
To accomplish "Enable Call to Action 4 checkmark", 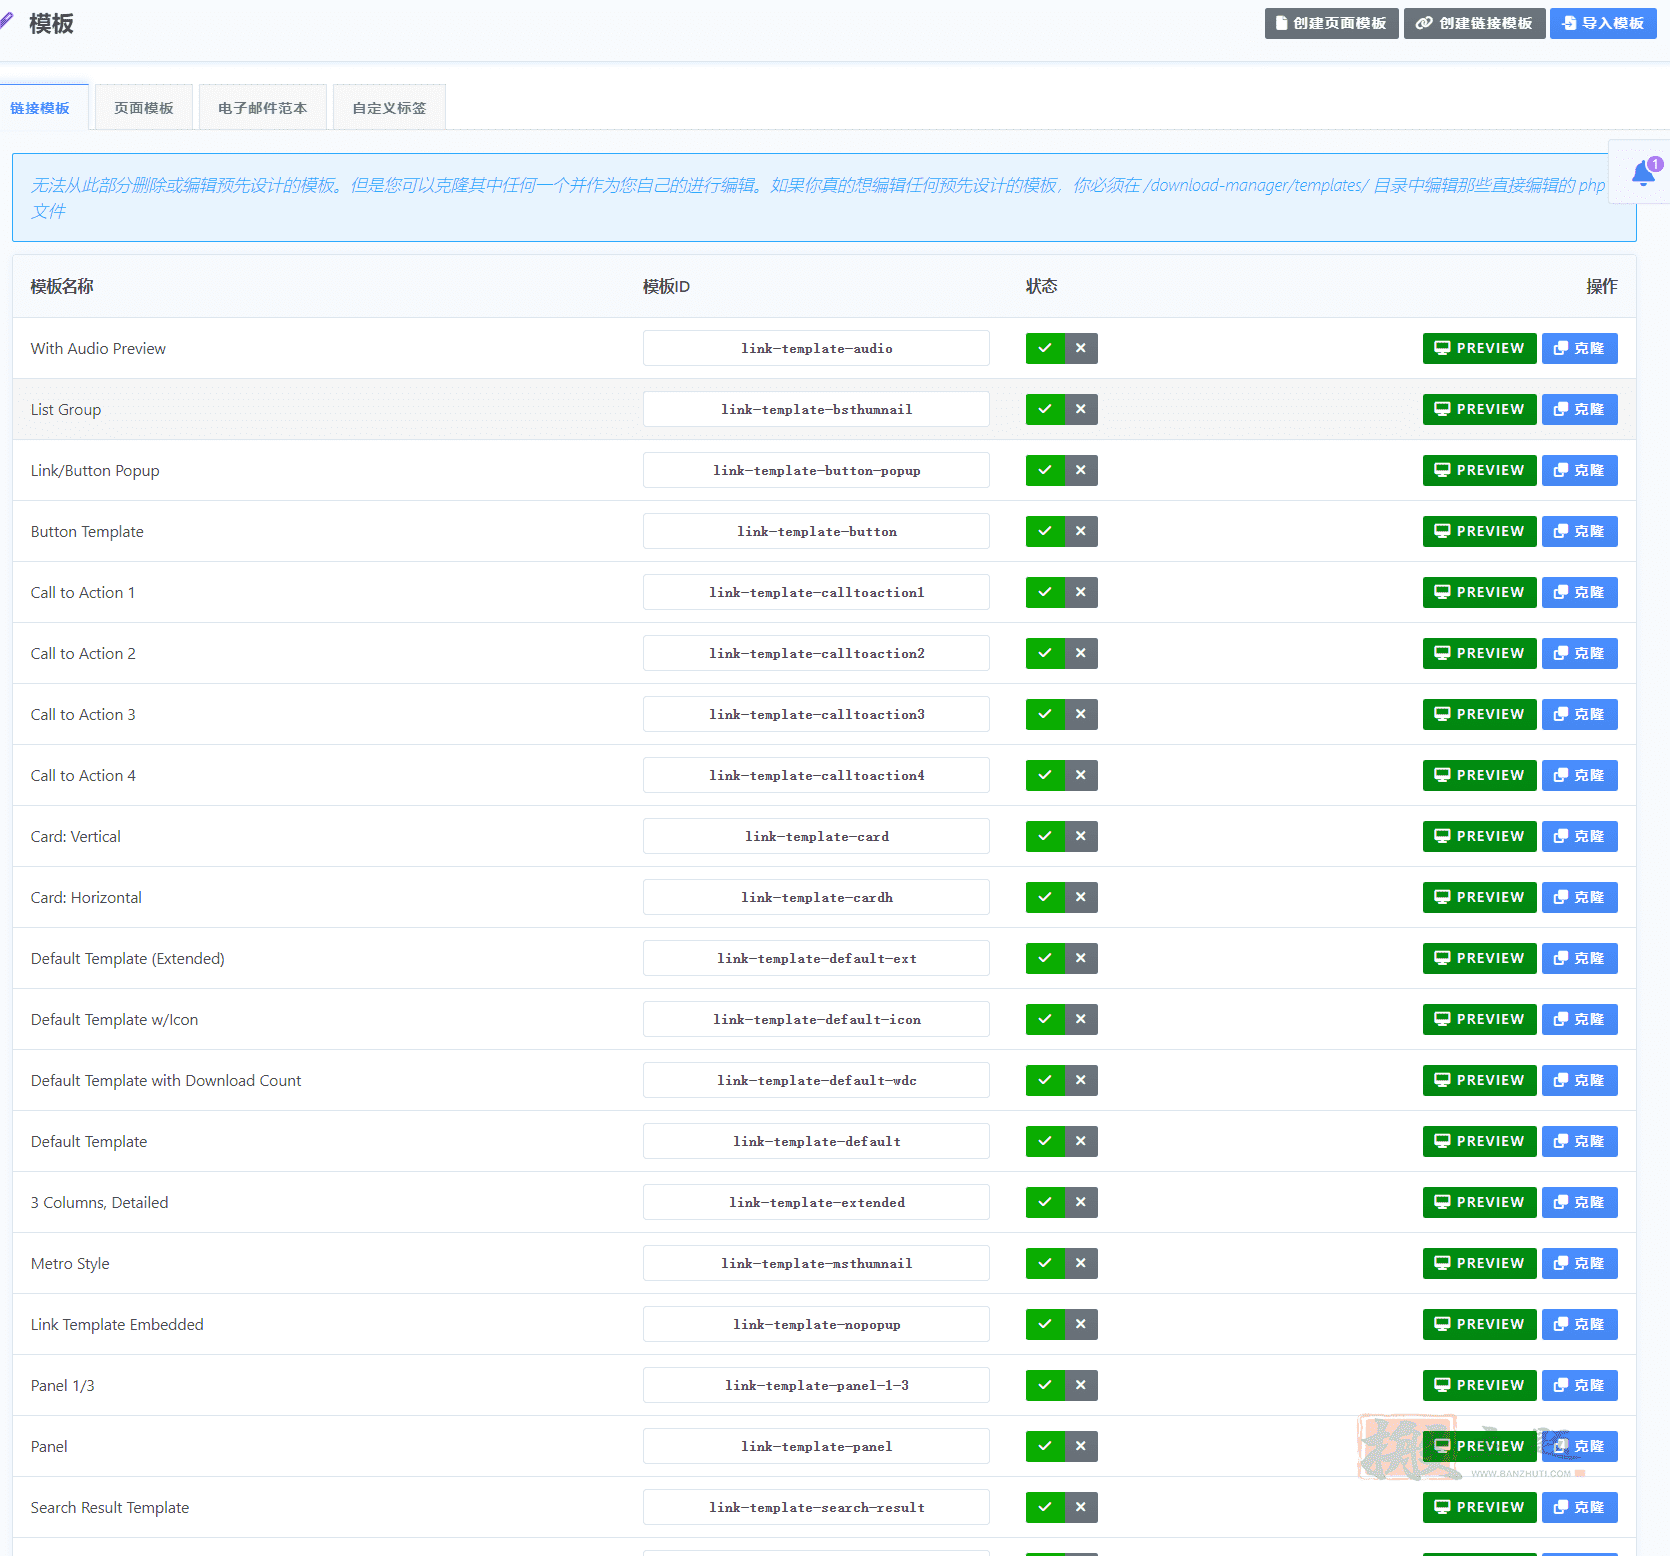I will (x=1045, y=775).
